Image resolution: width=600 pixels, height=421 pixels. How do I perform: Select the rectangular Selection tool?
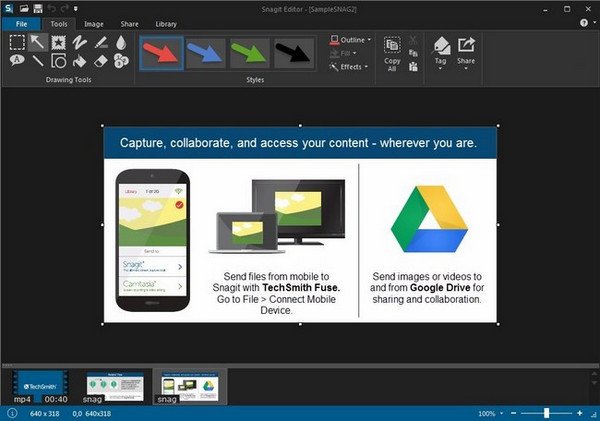[17, 42]
